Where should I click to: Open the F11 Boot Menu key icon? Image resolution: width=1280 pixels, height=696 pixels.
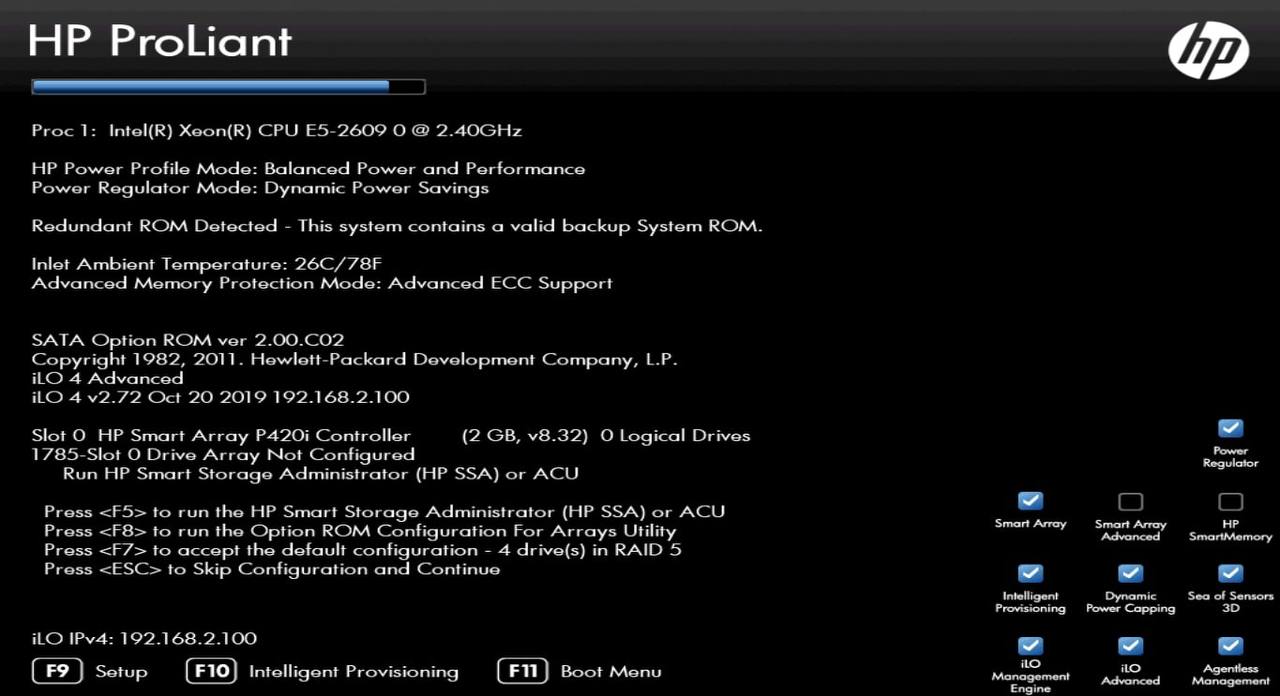point(522,671)
